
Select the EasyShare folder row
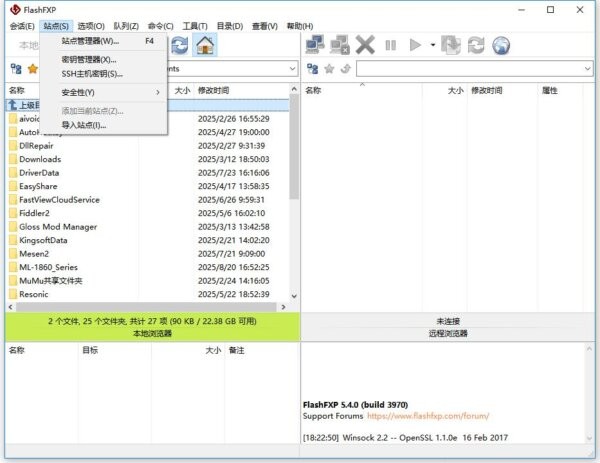147,186
